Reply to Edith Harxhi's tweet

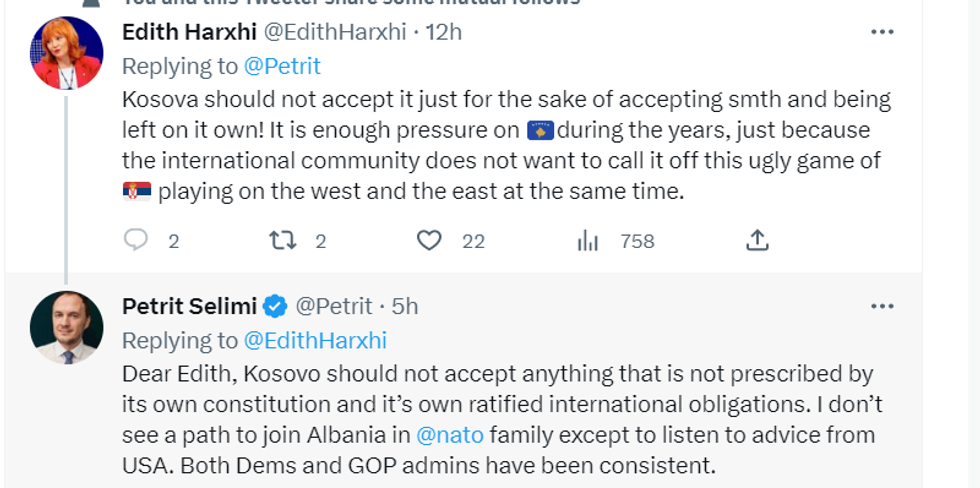(x=136, y=240)
